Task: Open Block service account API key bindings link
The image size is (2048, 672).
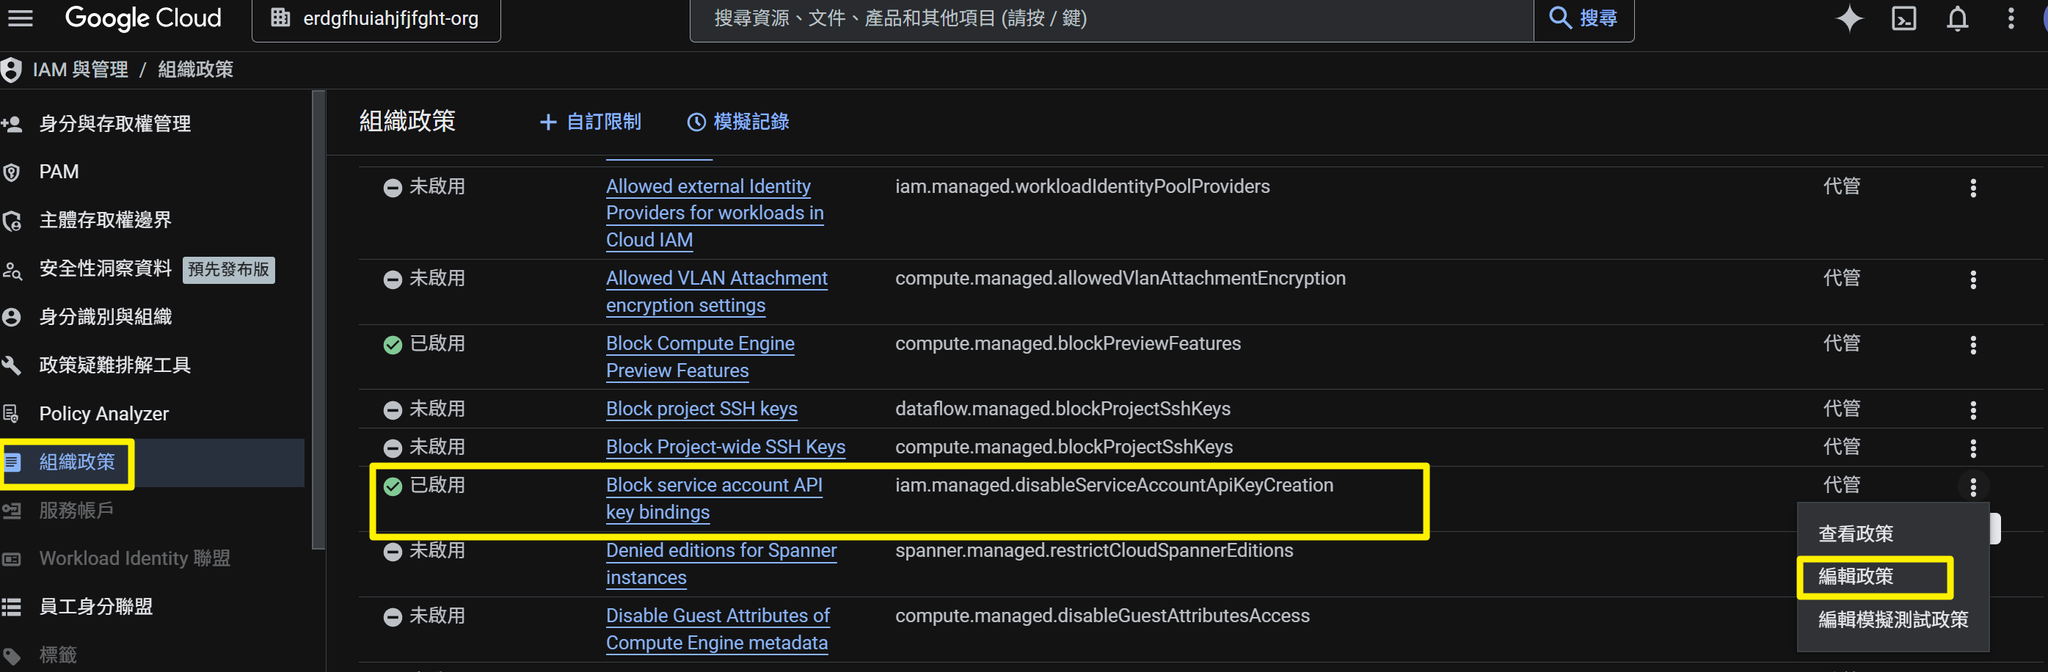Action: pyautogui.click(x=714, y=498)
